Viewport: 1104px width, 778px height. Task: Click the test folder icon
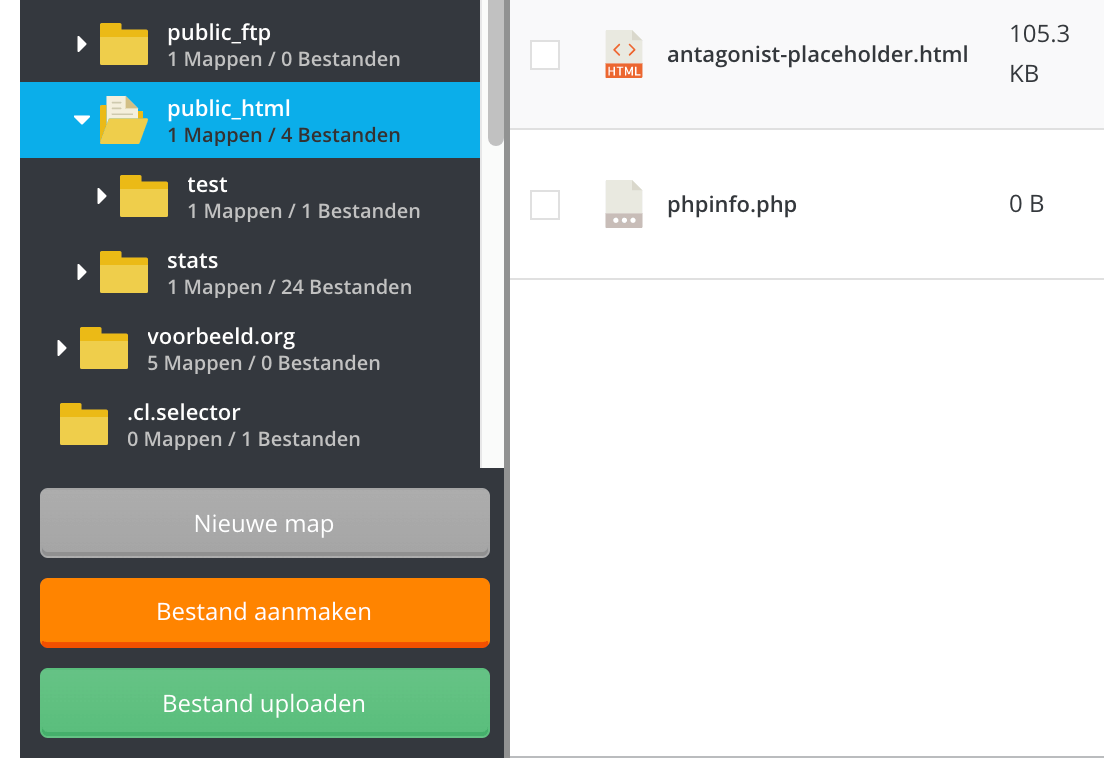(143, 194)
